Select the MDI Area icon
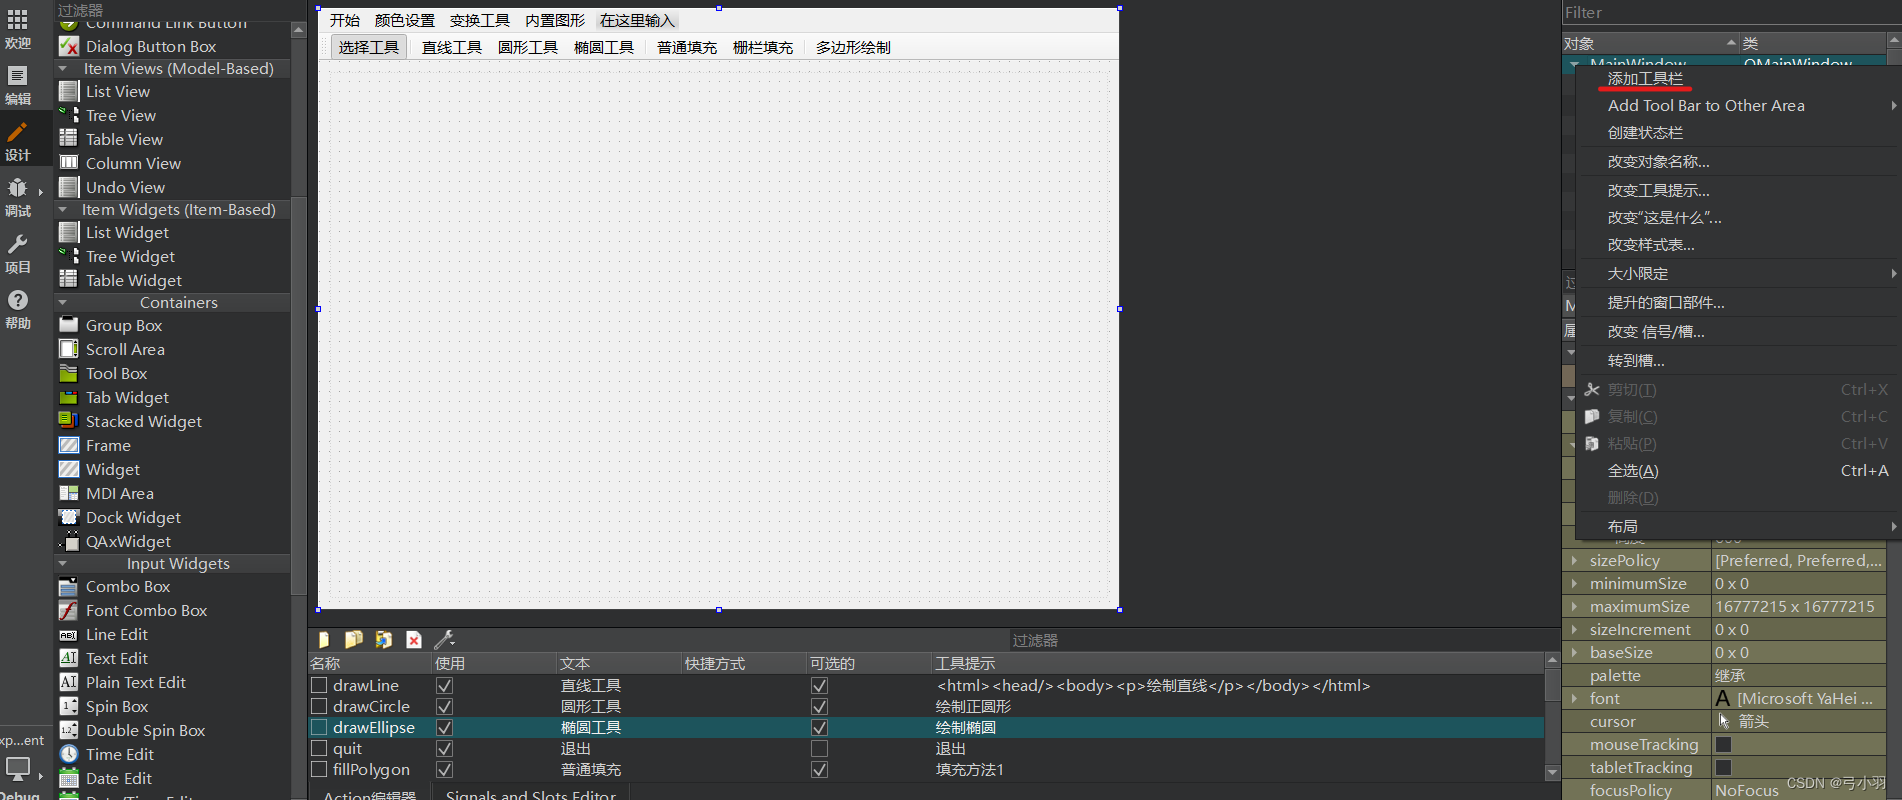This screenshot has width=1902, height=800. (69, 493)
